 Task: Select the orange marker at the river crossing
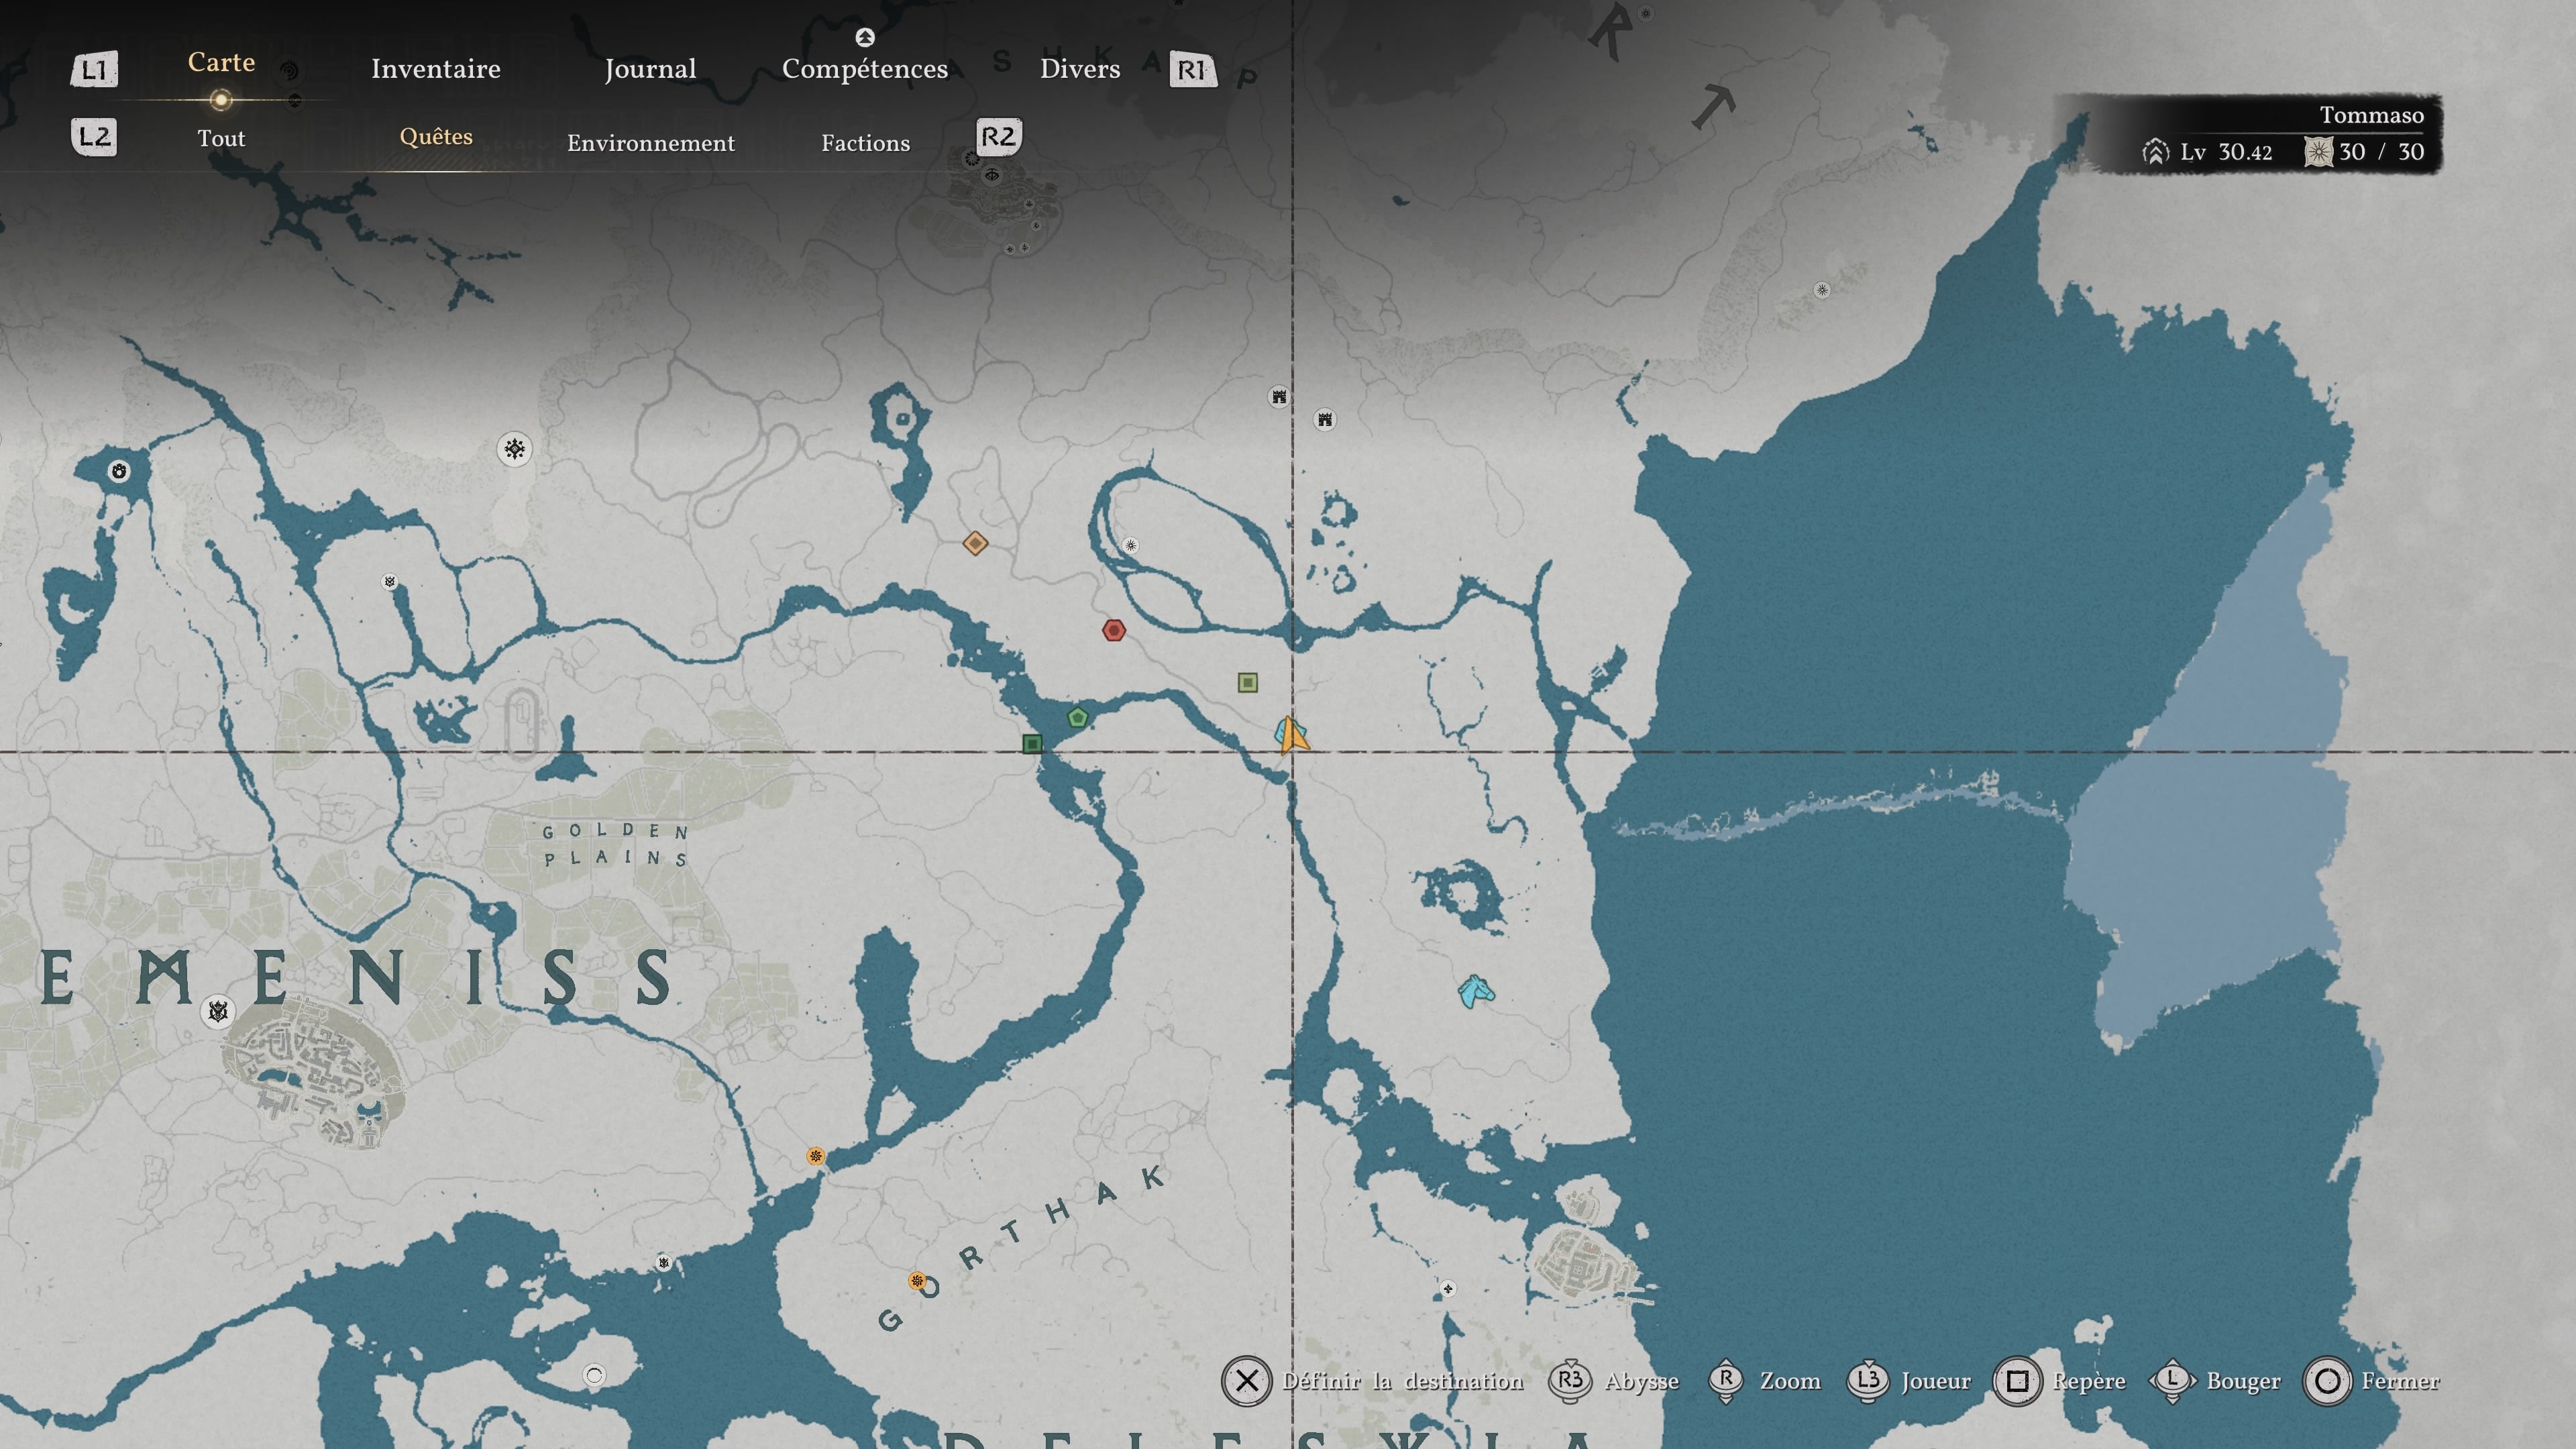point(816,1156)
